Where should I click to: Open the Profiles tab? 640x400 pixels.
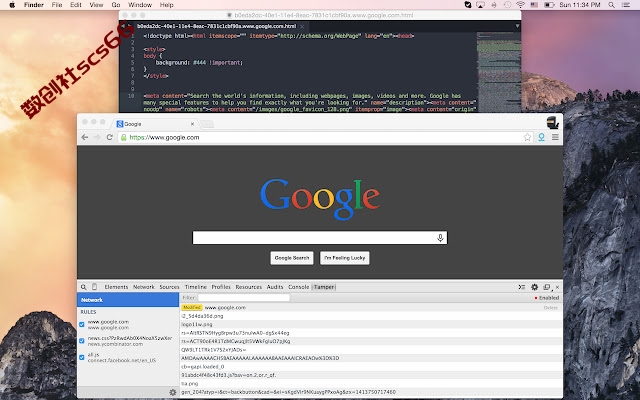(x=221, y=287)
